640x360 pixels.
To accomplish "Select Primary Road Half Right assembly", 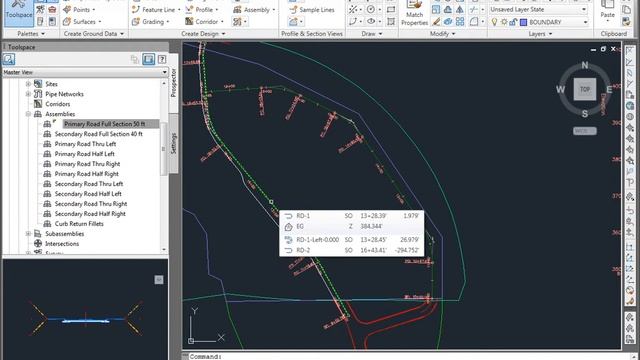I will [x=87, y=174].
